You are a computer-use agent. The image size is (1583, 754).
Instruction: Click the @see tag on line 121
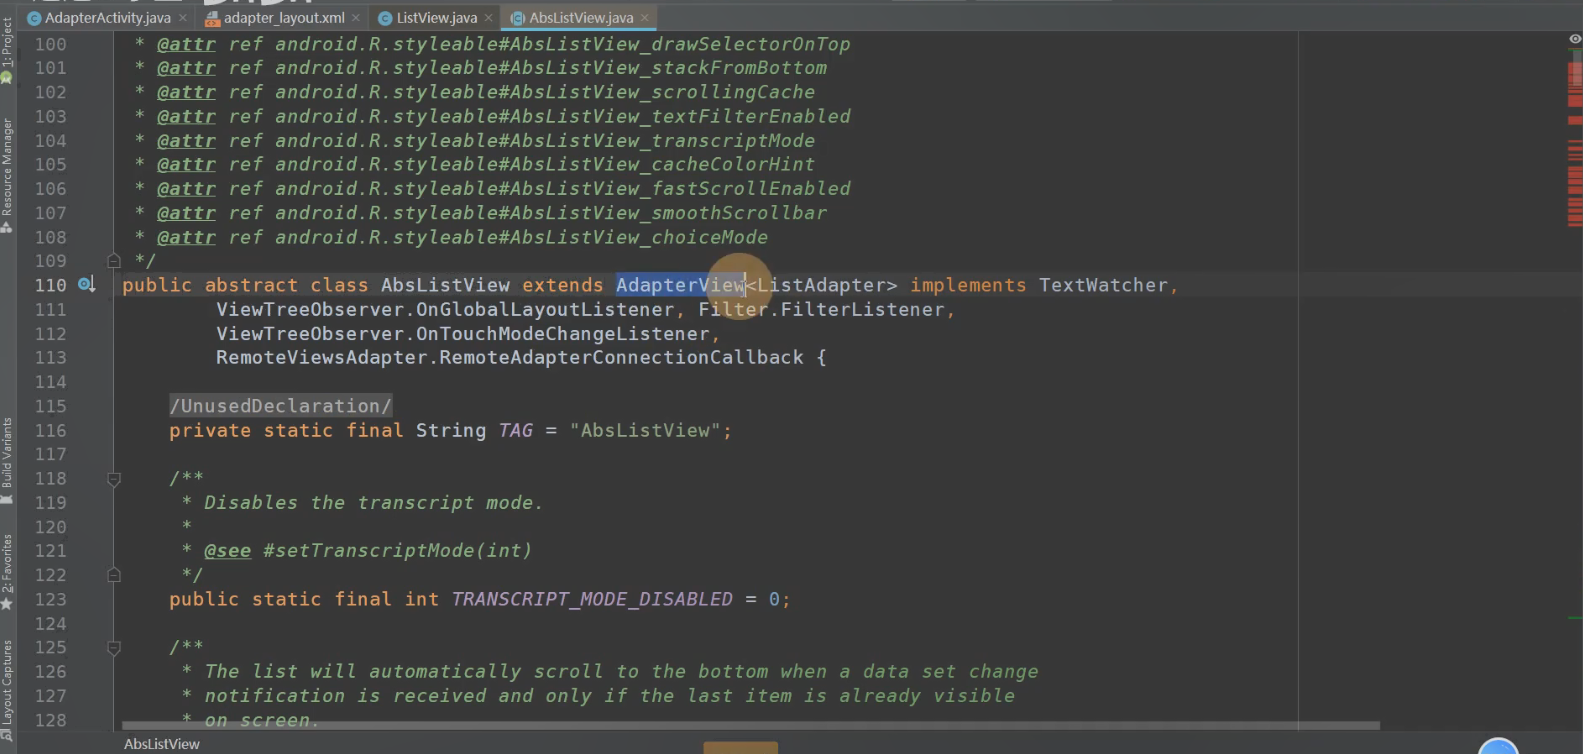click(227, 551)
